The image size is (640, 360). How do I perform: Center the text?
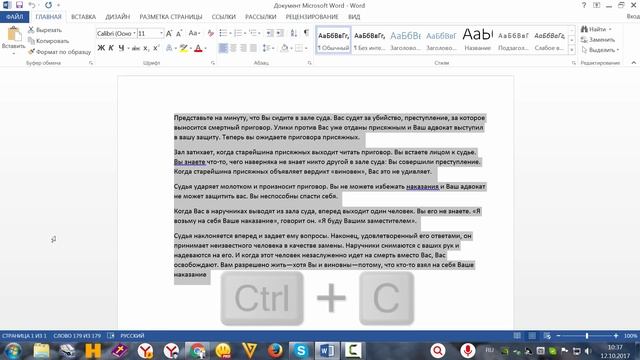click(x=233, y=48)
